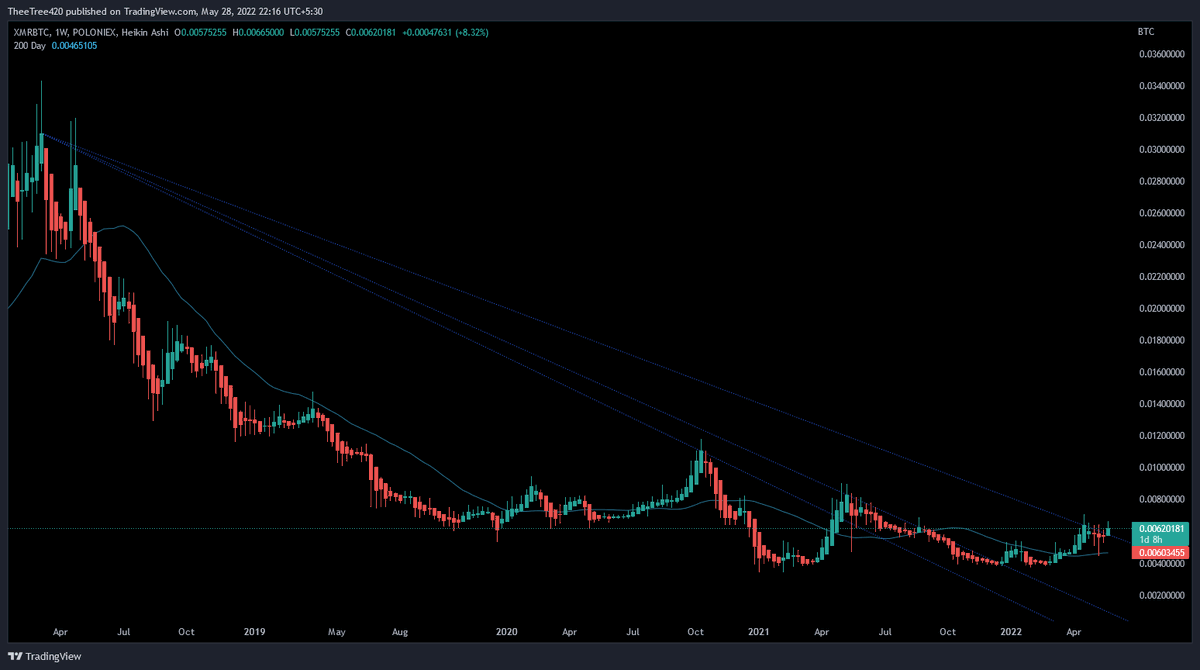Click the Oct label just before 2022
Image resolution: width=1200 pixels, height=670 pixels.
pyautogui.click(x=948, y=633)
